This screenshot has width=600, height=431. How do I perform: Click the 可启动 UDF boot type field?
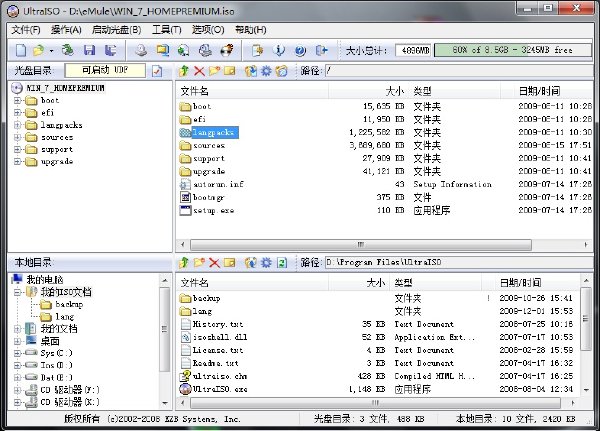(x=105, y=70)
